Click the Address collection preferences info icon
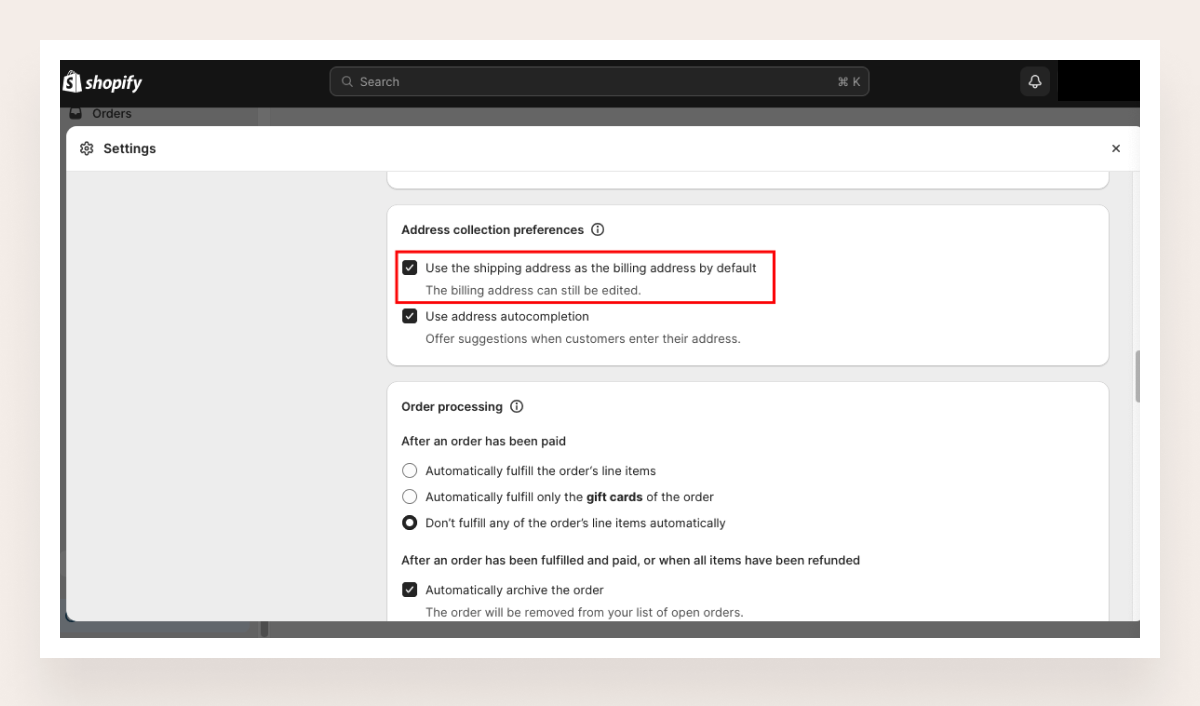The image size is (1200, 706). coord(598,230)
